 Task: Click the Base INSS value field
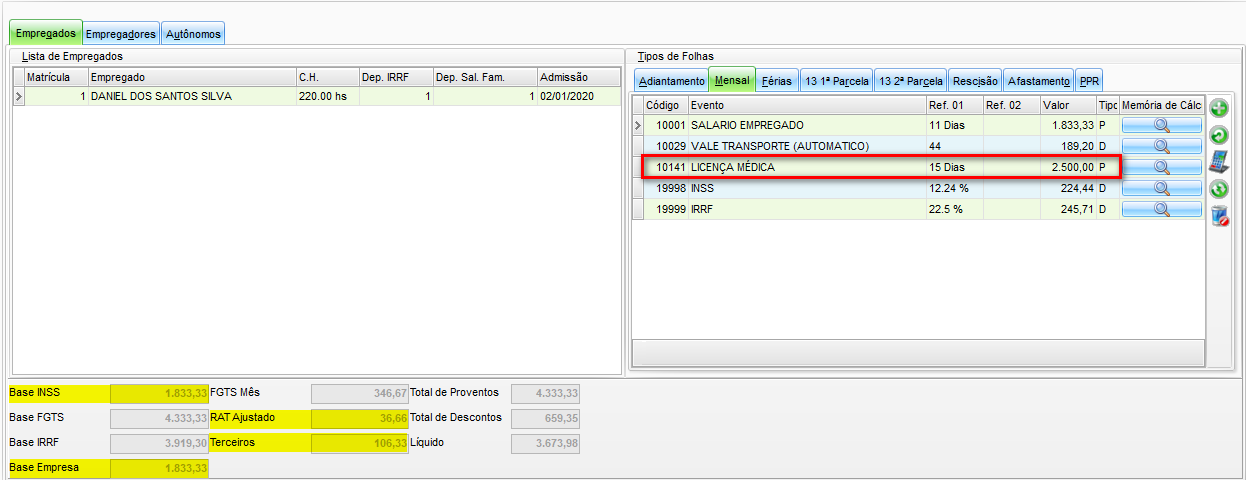pos(159,393)
